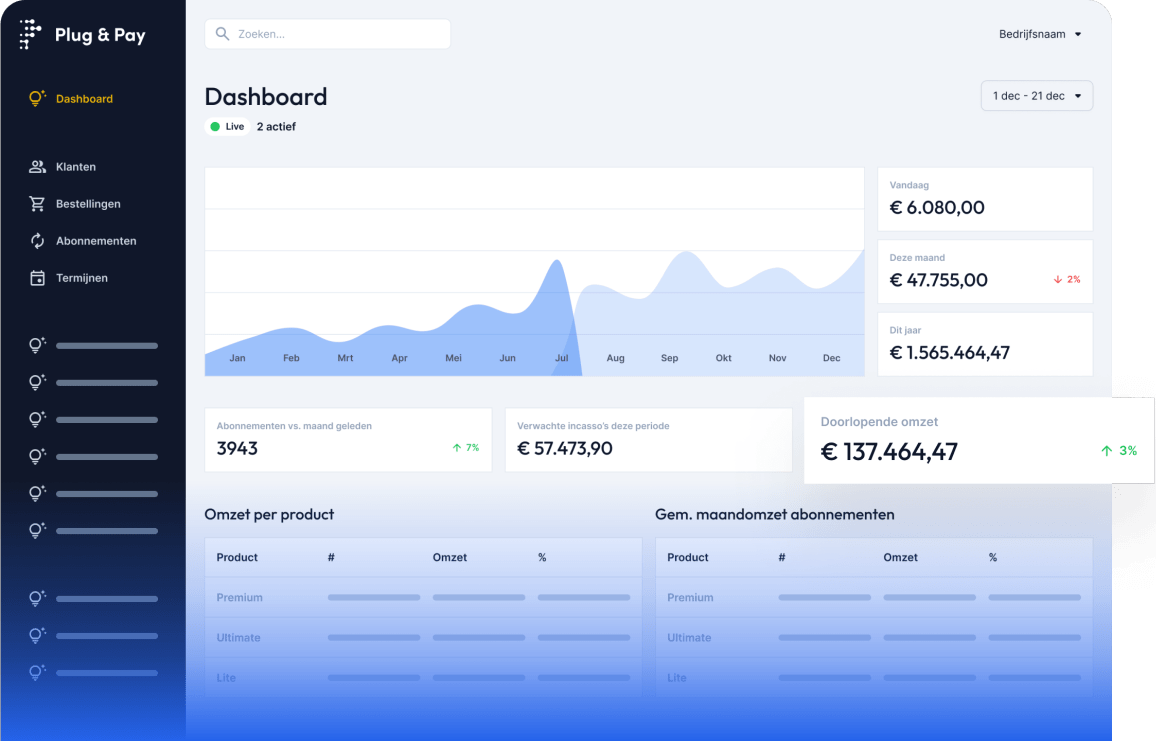Open Abonnementen using the refresh icon
The height and width of the screenshot is (741, 1156).
(36, 240)
